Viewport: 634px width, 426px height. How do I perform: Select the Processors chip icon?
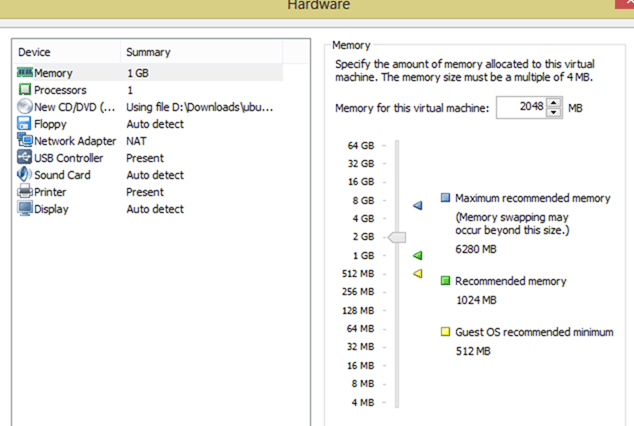click(25, 89)
